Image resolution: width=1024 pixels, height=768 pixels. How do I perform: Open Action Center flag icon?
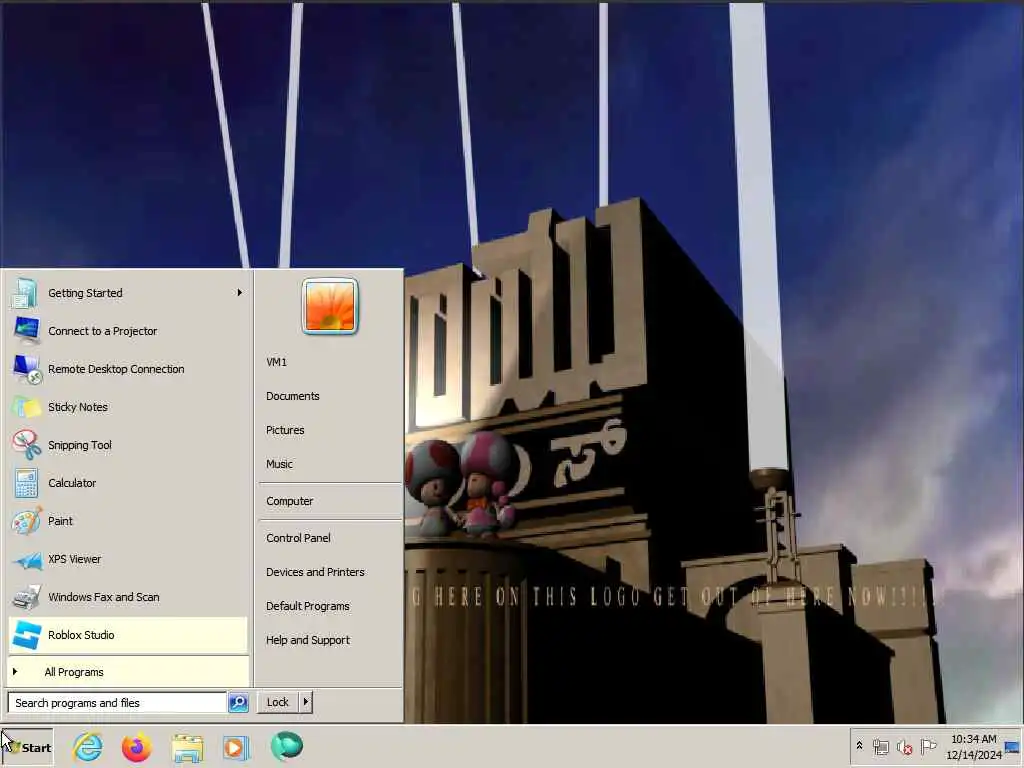pos(927,746)
